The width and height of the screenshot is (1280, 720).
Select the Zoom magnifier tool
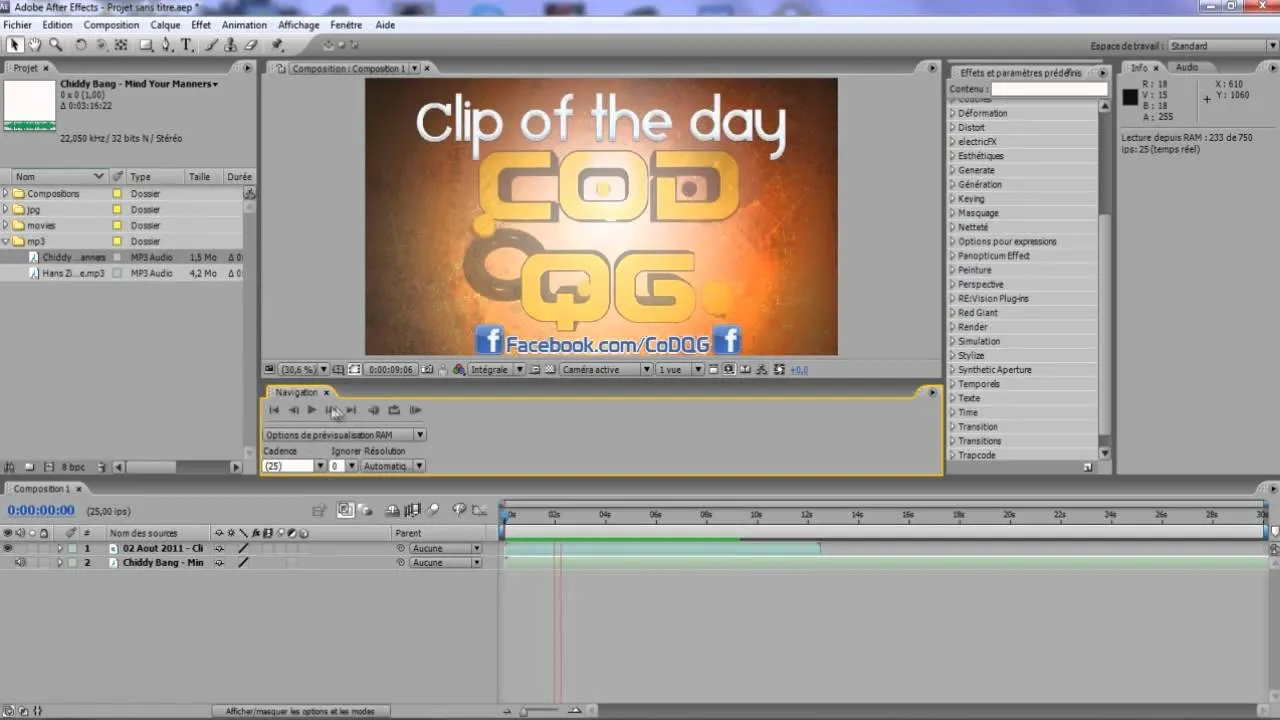coord(56,45)
